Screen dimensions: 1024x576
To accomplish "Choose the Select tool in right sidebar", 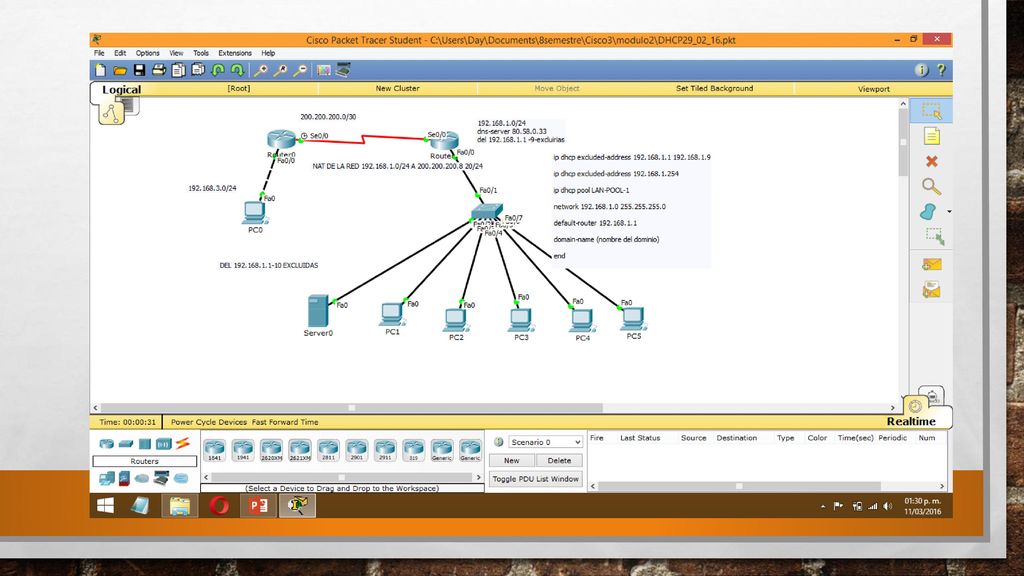I will pyautogui.click(x=931, y=111).
